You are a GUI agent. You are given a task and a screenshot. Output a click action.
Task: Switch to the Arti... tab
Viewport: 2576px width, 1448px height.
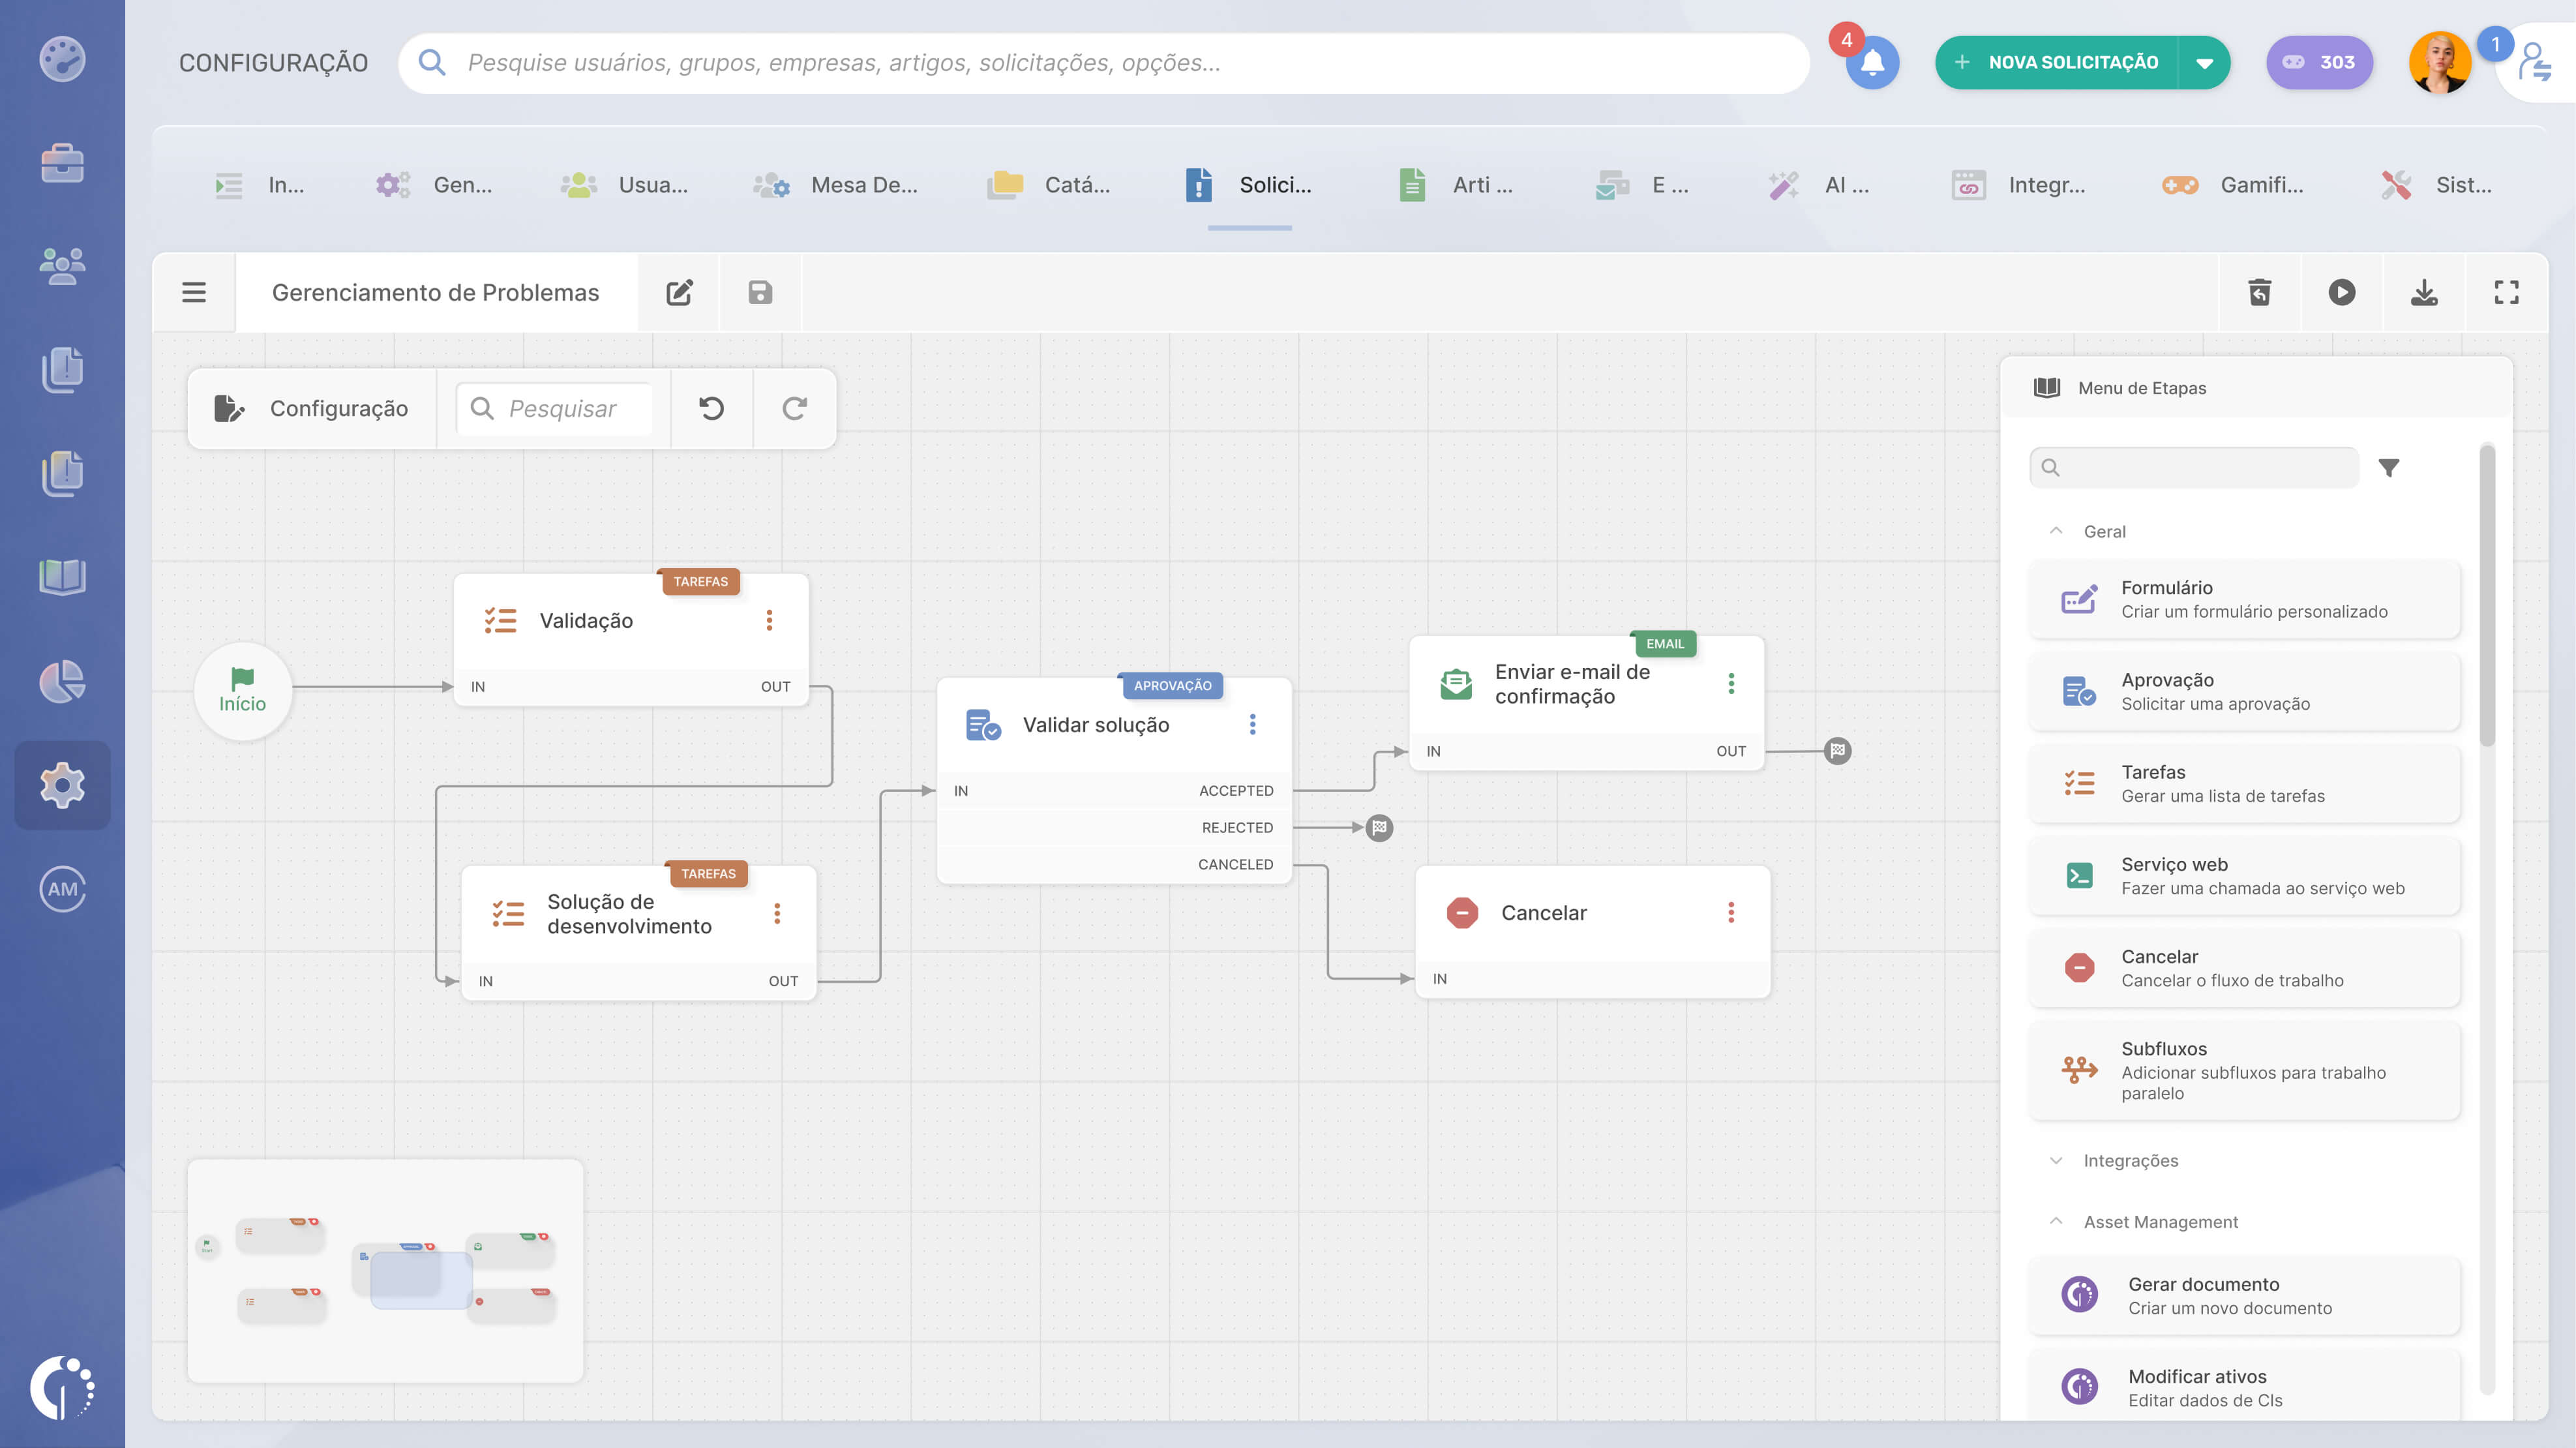click(x=1456, y=185)
